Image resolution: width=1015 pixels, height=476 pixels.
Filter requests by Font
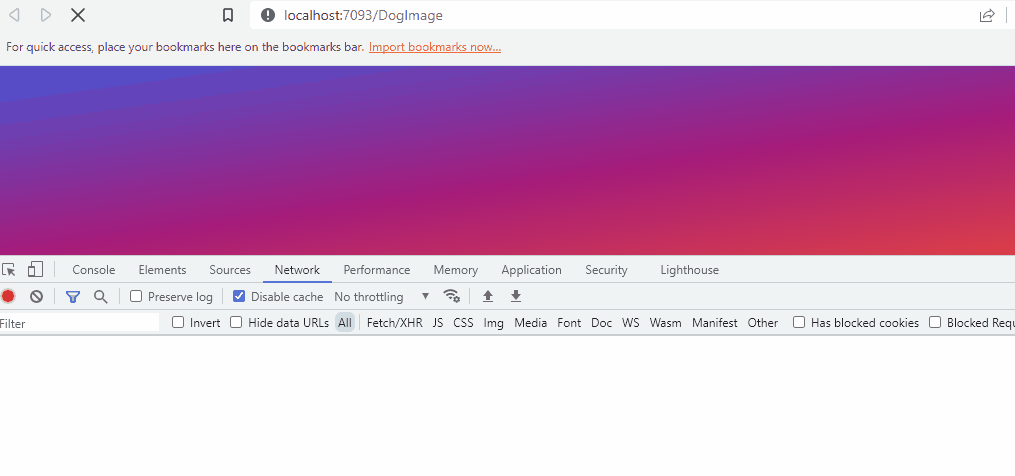tap(569, 323)
